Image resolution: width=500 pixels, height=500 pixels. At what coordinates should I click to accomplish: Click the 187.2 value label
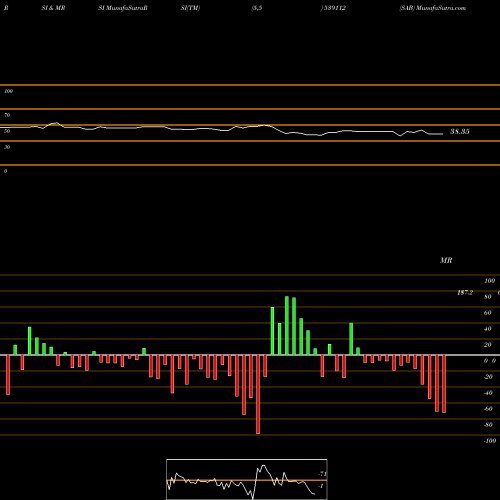465,293
